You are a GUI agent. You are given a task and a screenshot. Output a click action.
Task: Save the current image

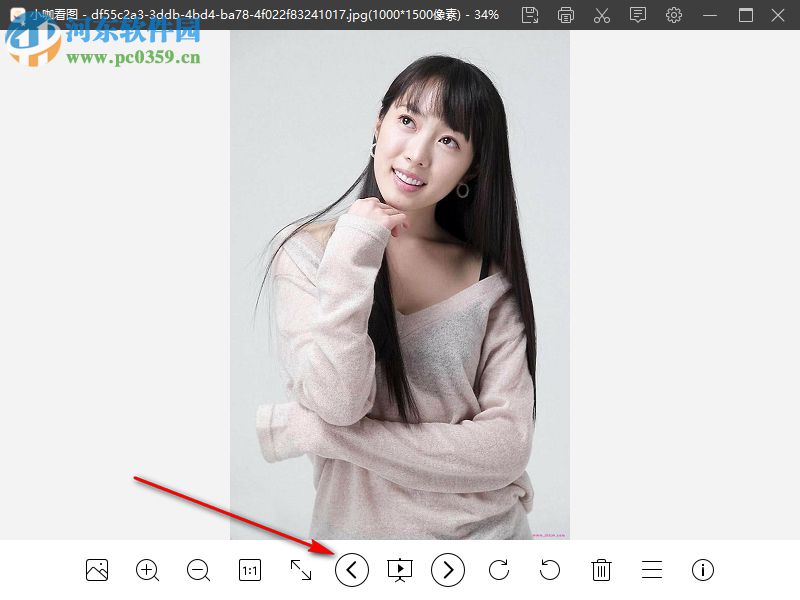click(530, 15)
